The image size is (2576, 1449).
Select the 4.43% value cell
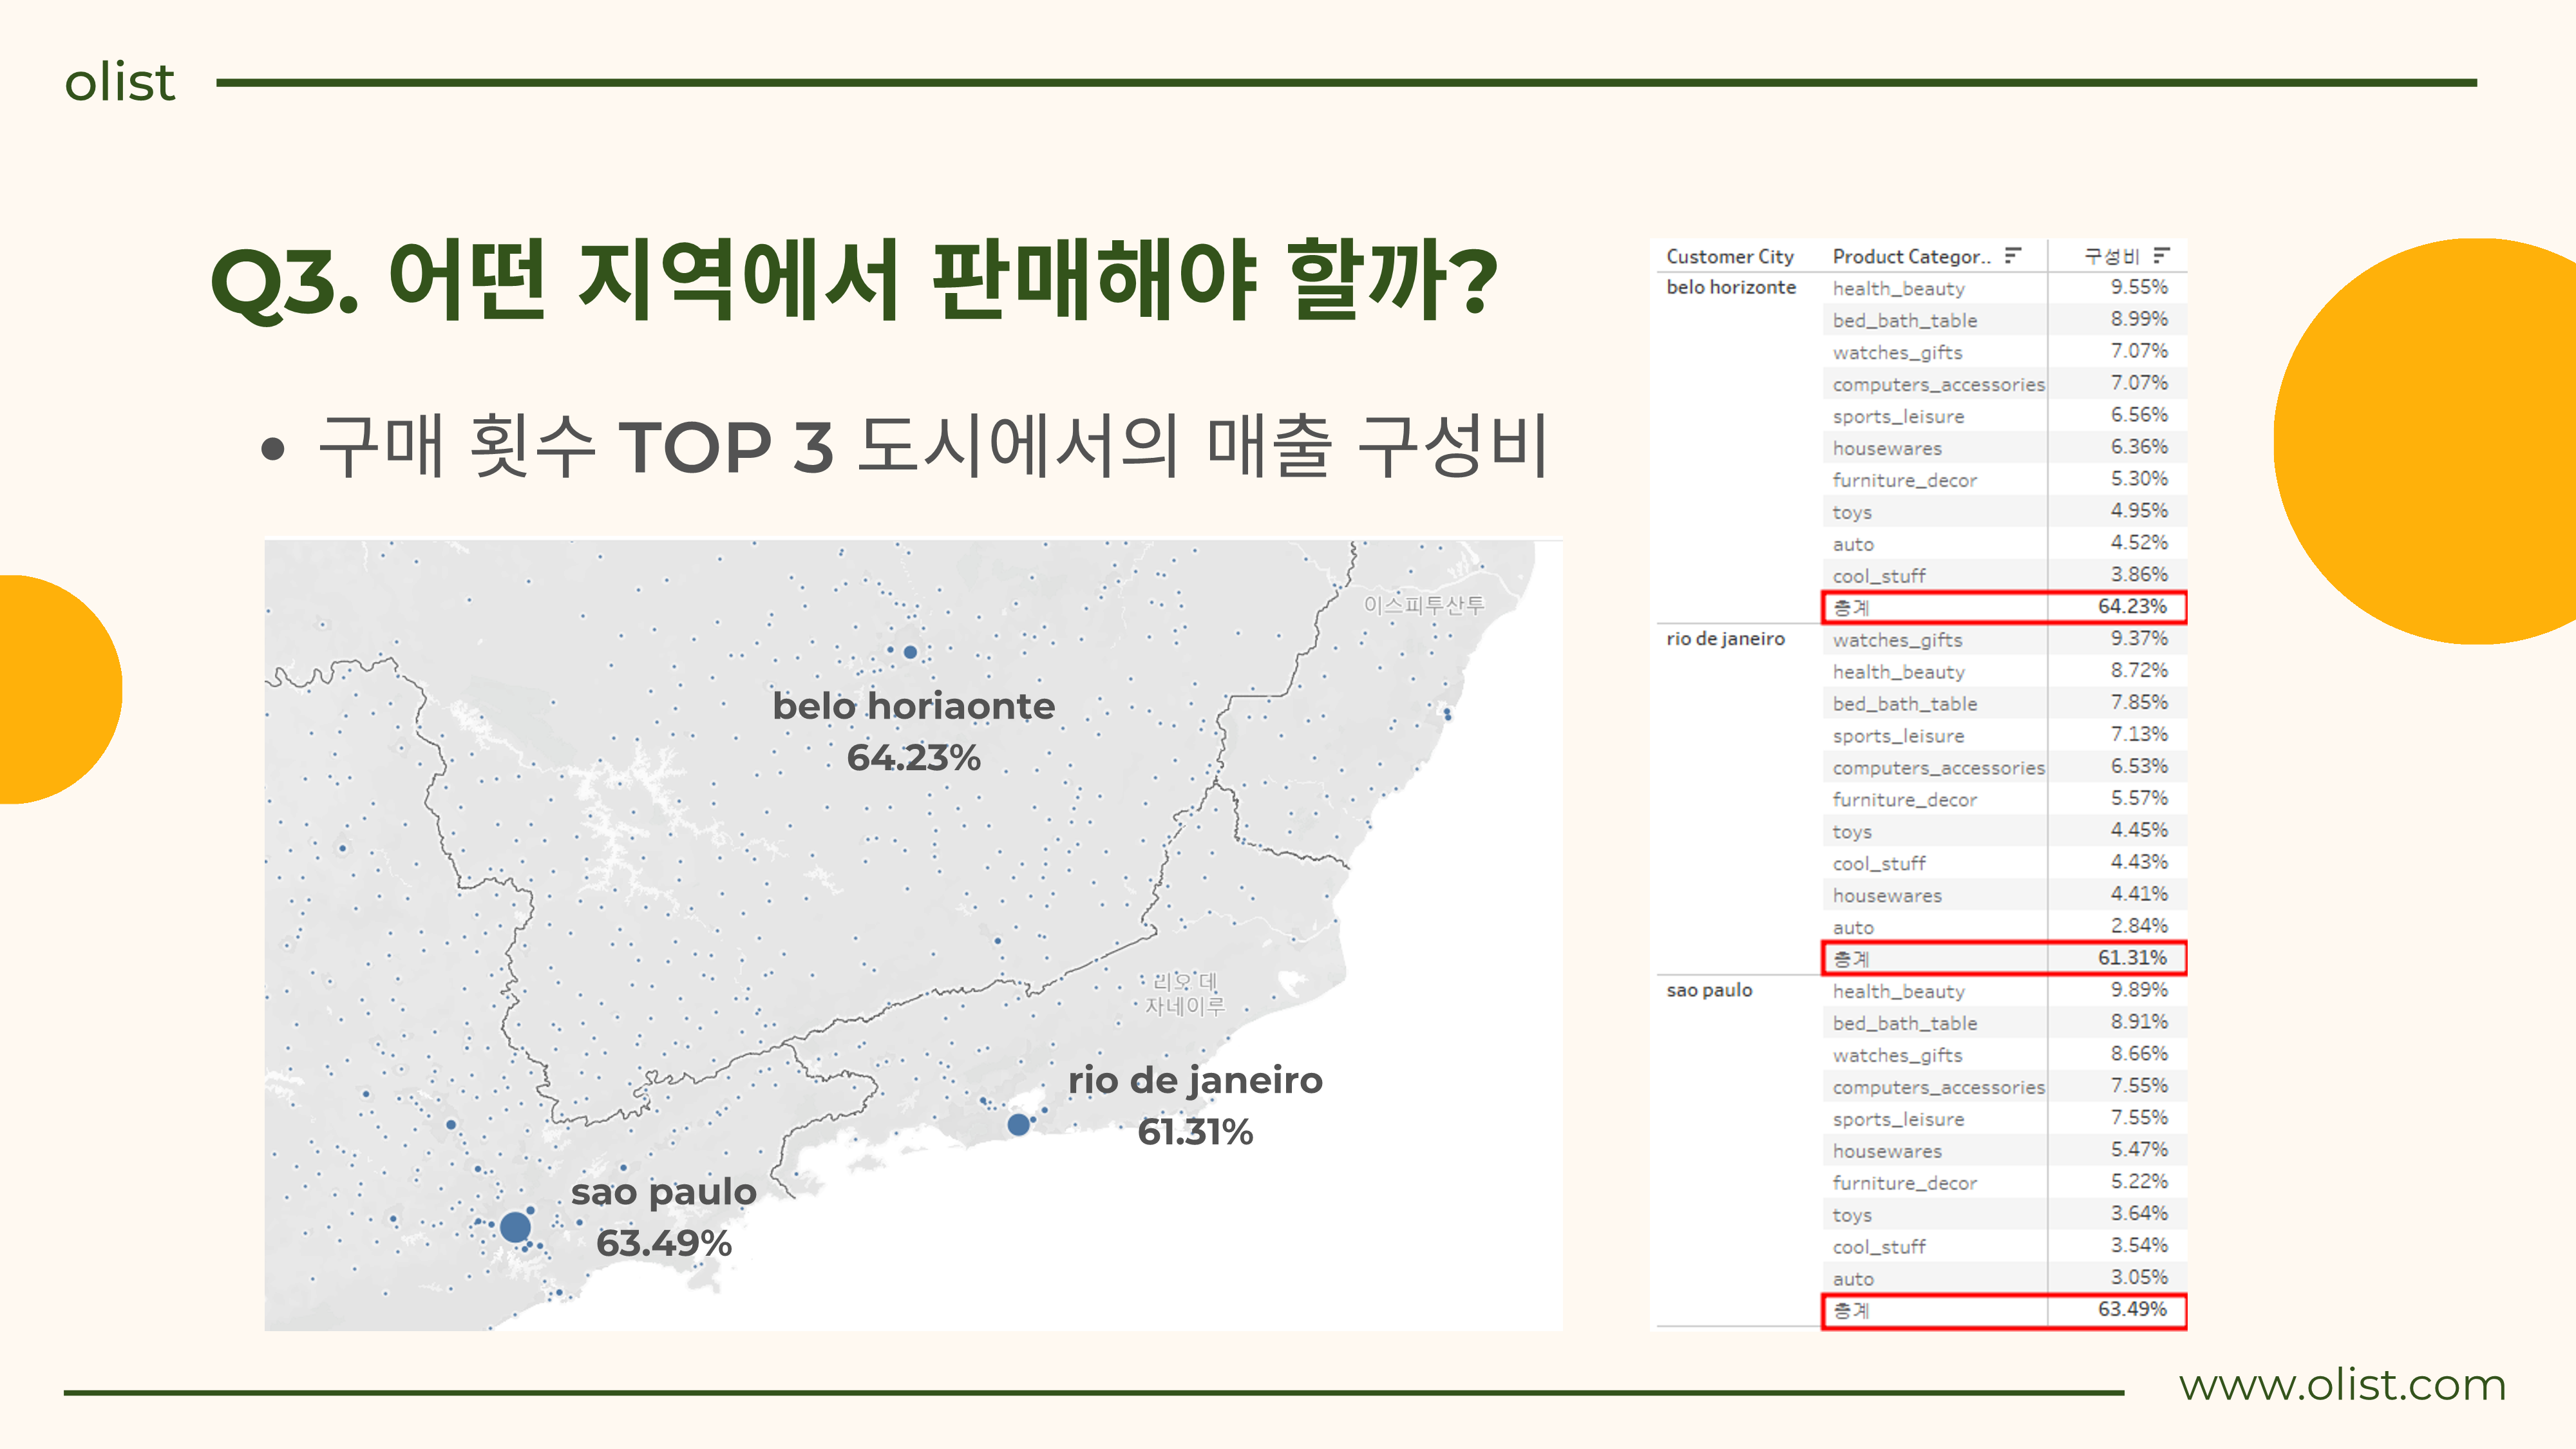[x=2139, y=862]
